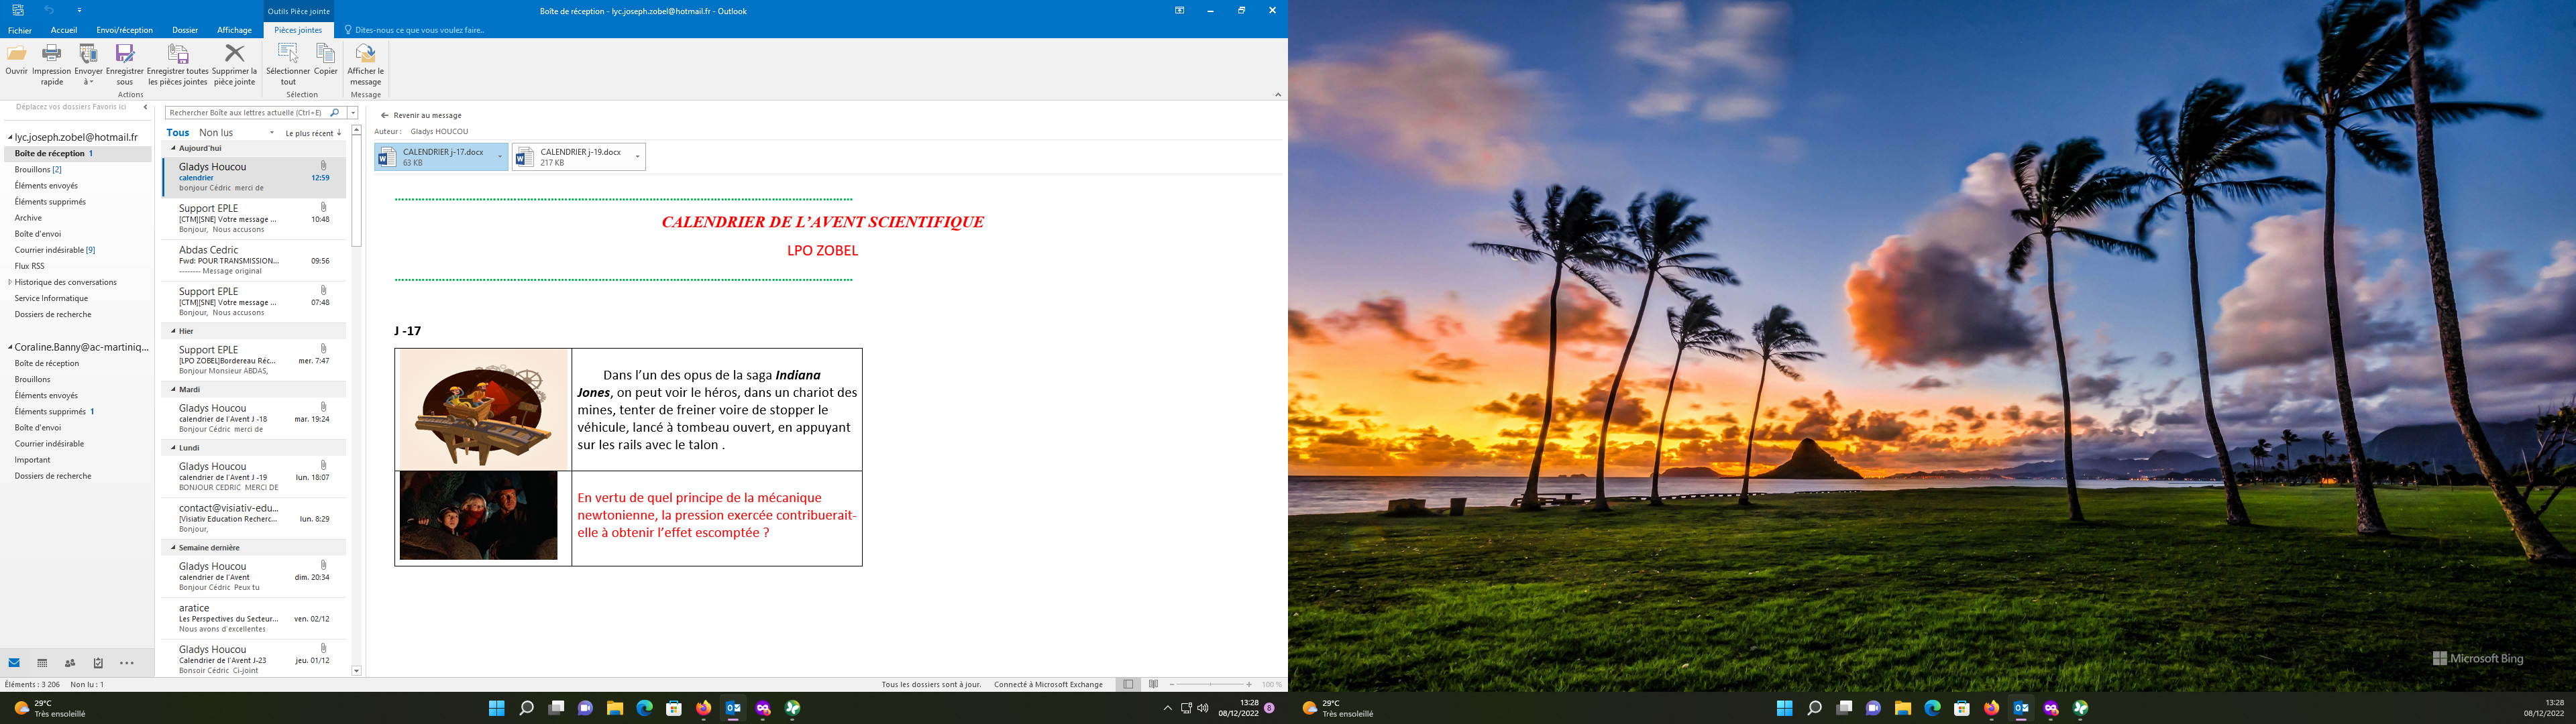Collapse the Aujourd'hui message group
Viewport: 2576px width, 724px height.
click(x=173, y=148)
